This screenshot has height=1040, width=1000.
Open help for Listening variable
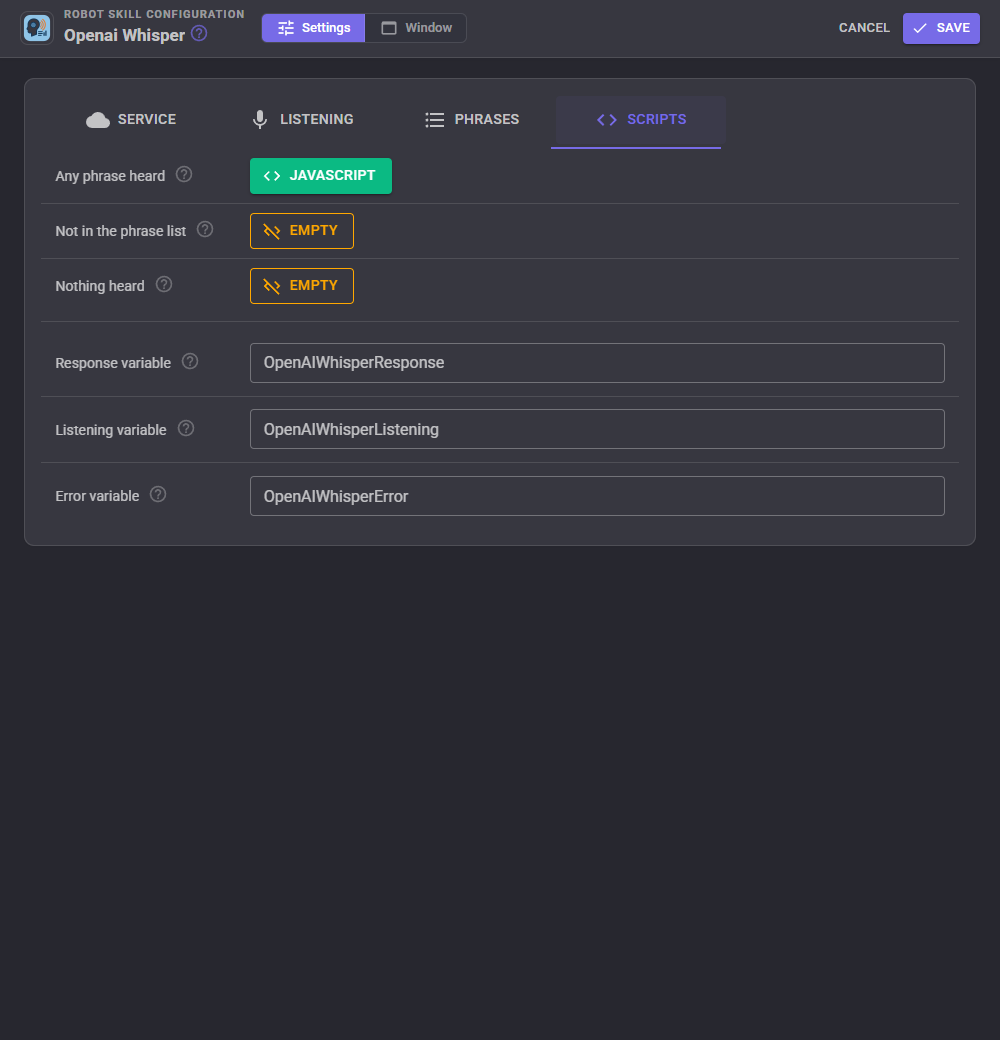click(186, 428)
